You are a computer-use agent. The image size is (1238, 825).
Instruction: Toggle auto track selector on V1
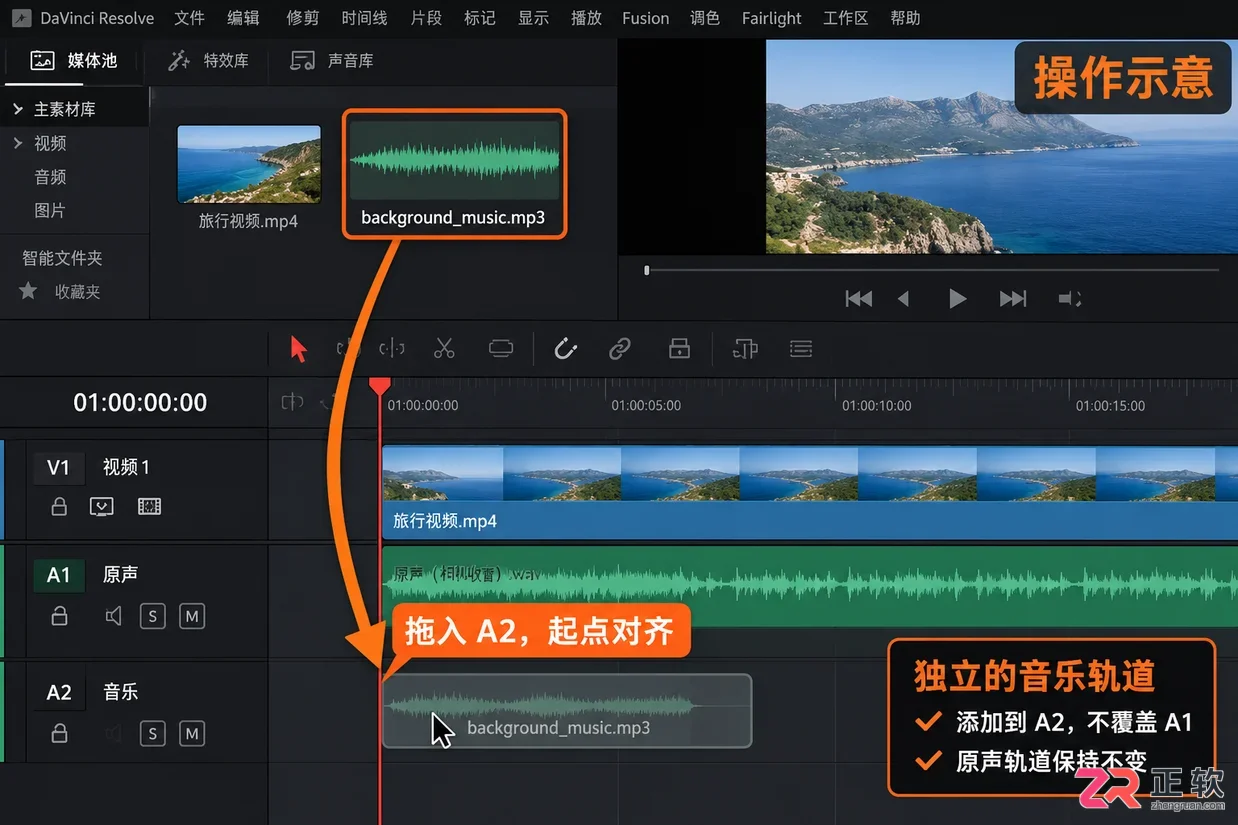pyautogui.click(x=101, y=507)
